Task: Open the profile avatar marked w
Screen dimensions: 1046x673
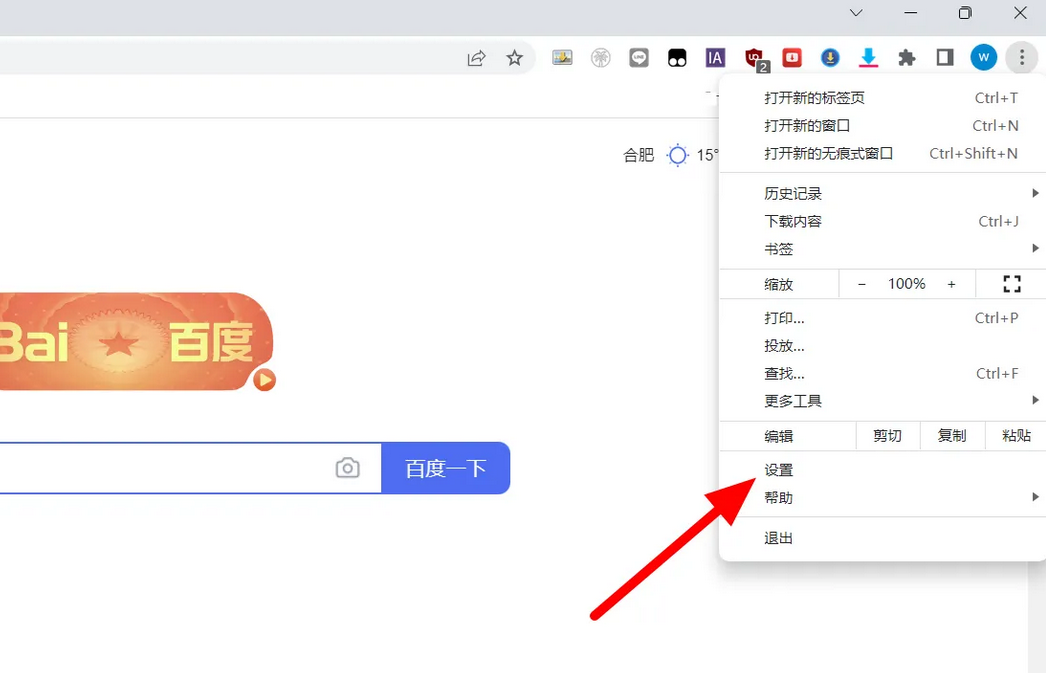Action: coord(983,57)
